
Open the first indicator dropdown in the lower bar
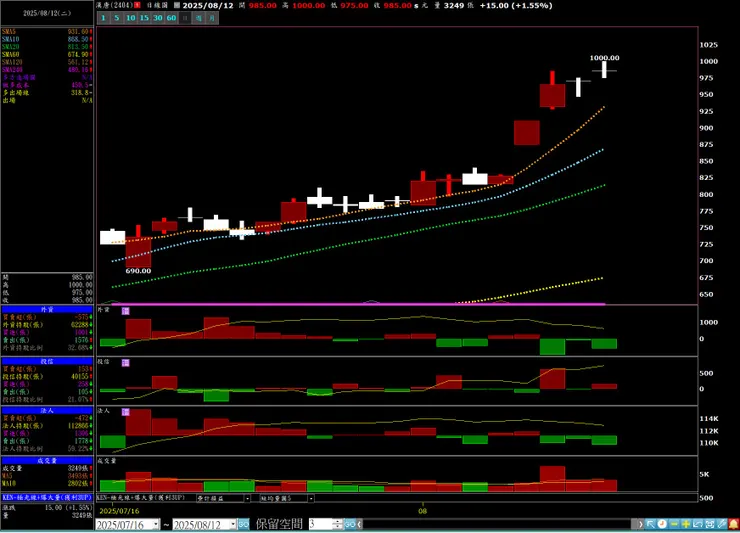[x=247, y=499]
